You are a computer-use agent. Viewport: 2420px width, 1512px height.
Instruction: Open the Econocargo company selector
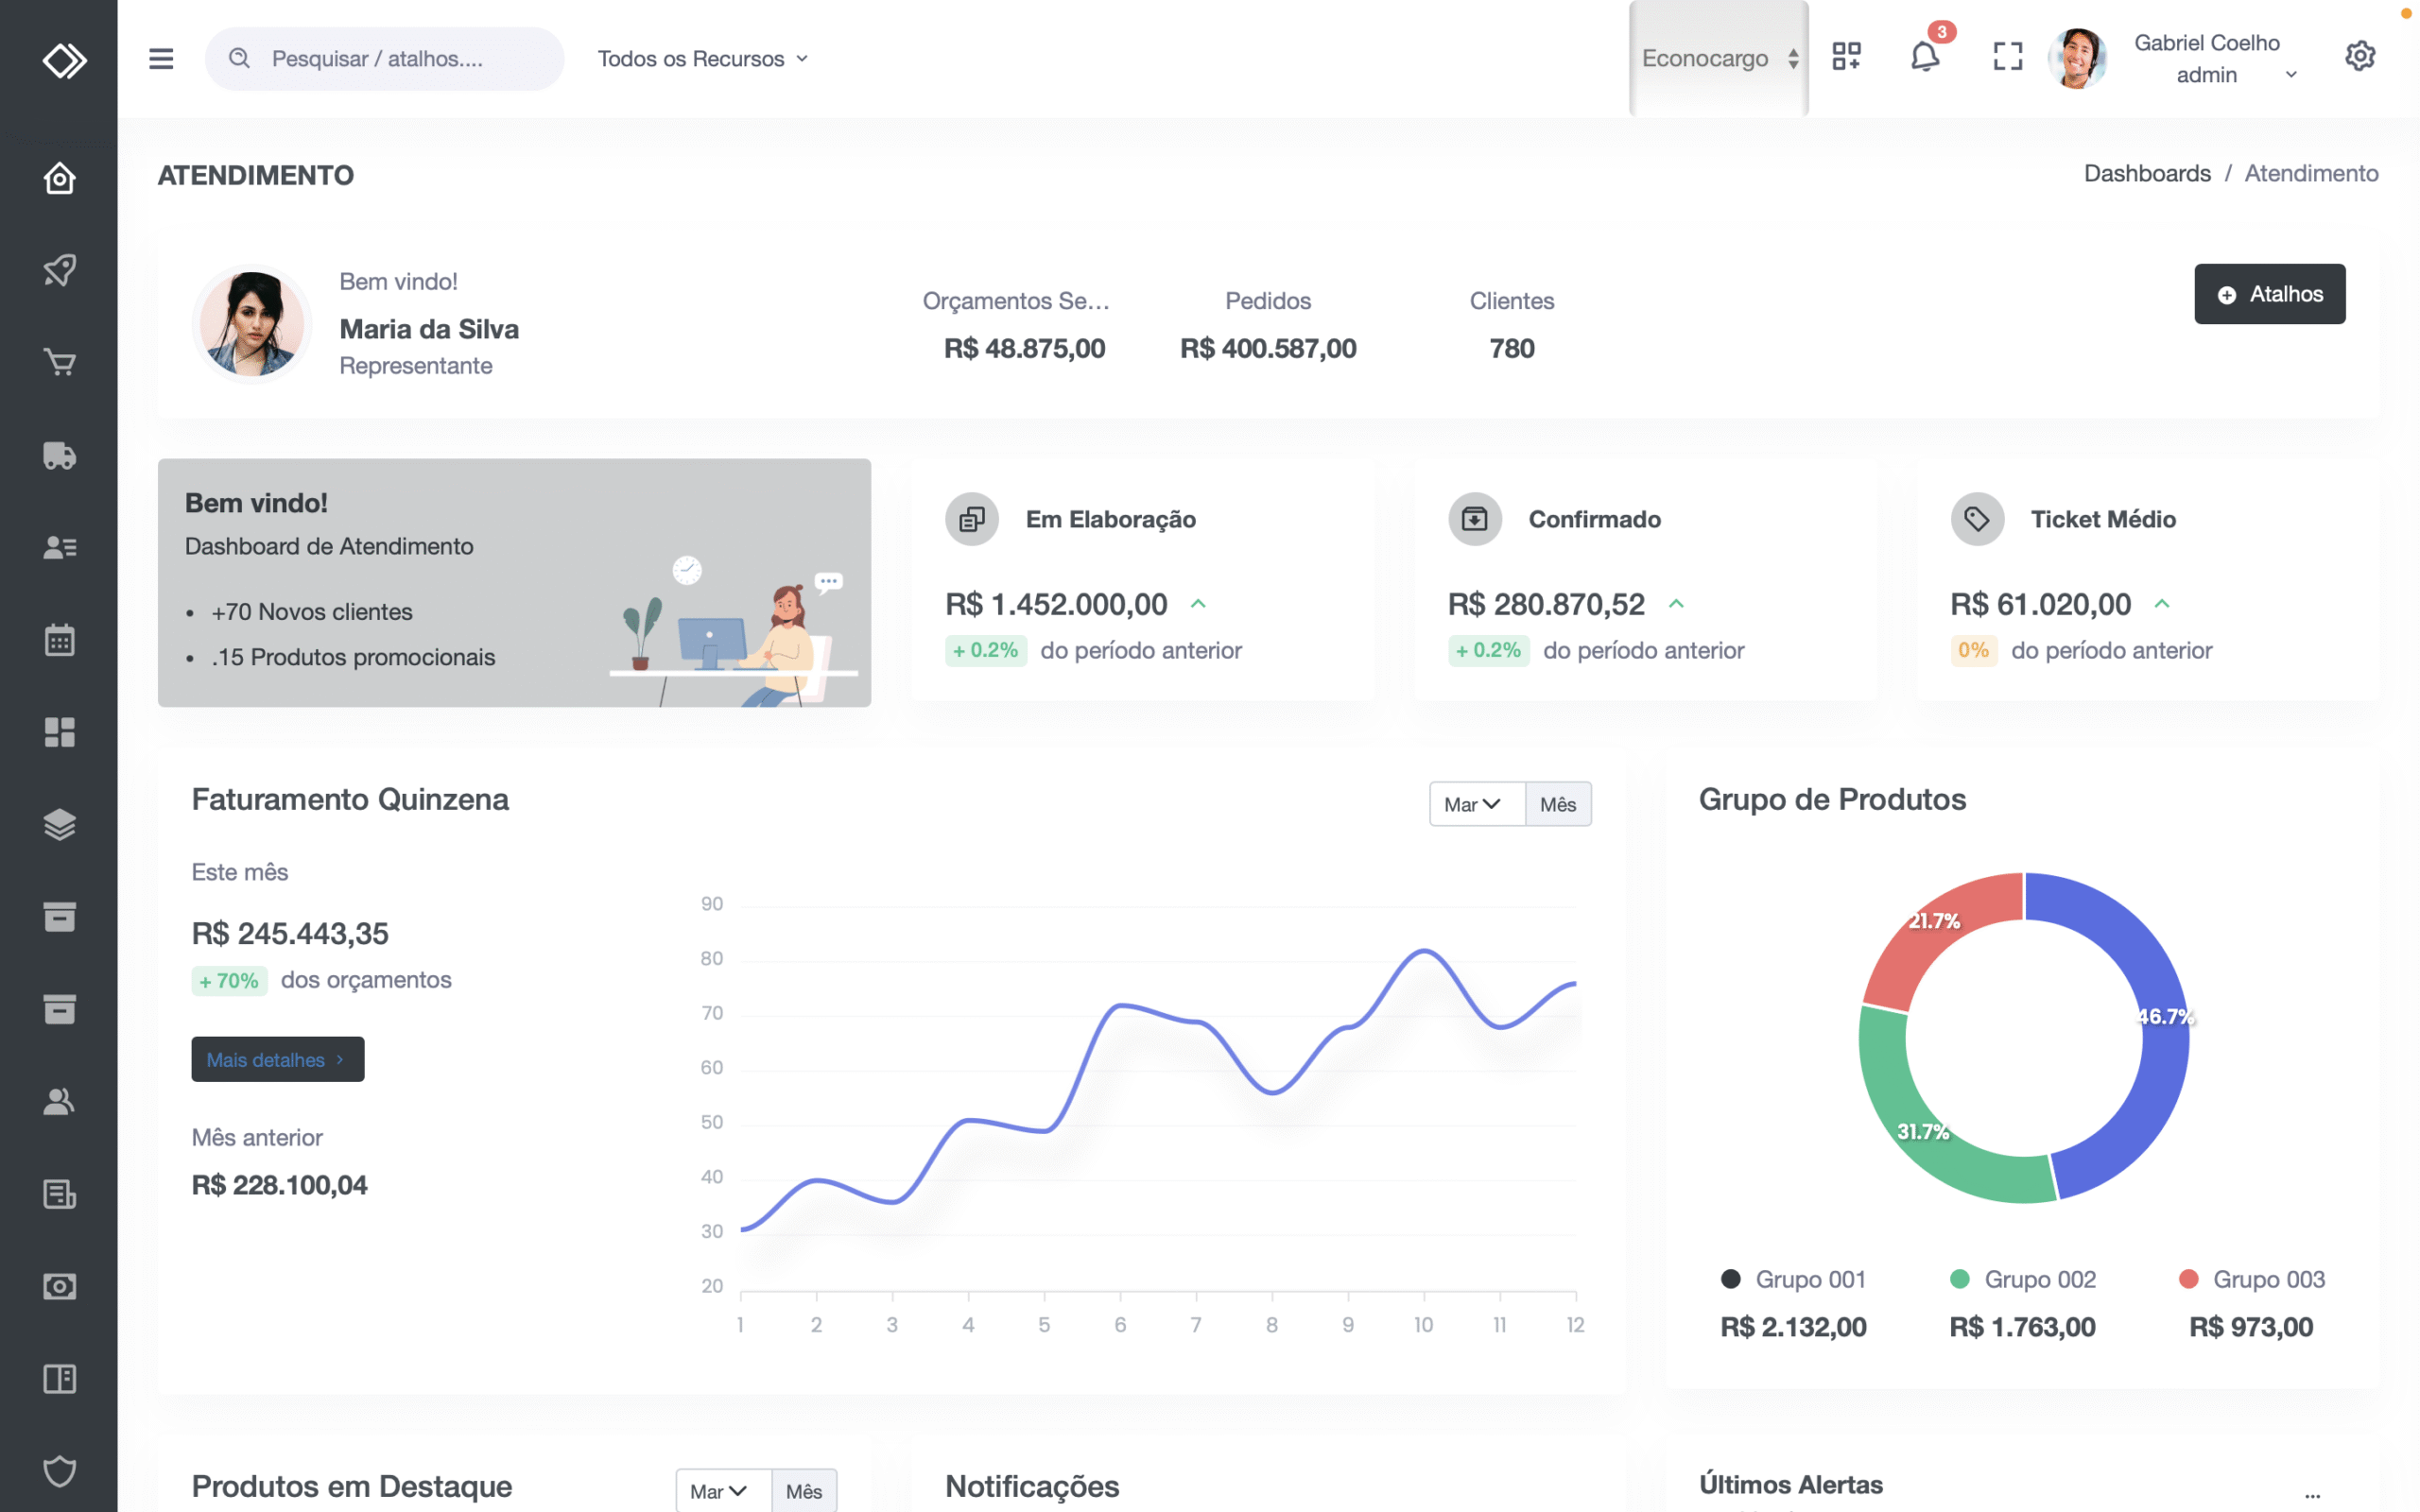tap(1718, 59)
